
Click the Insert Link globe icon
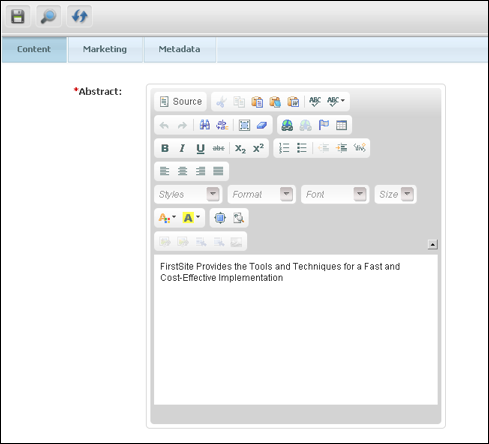pos(287,125)
